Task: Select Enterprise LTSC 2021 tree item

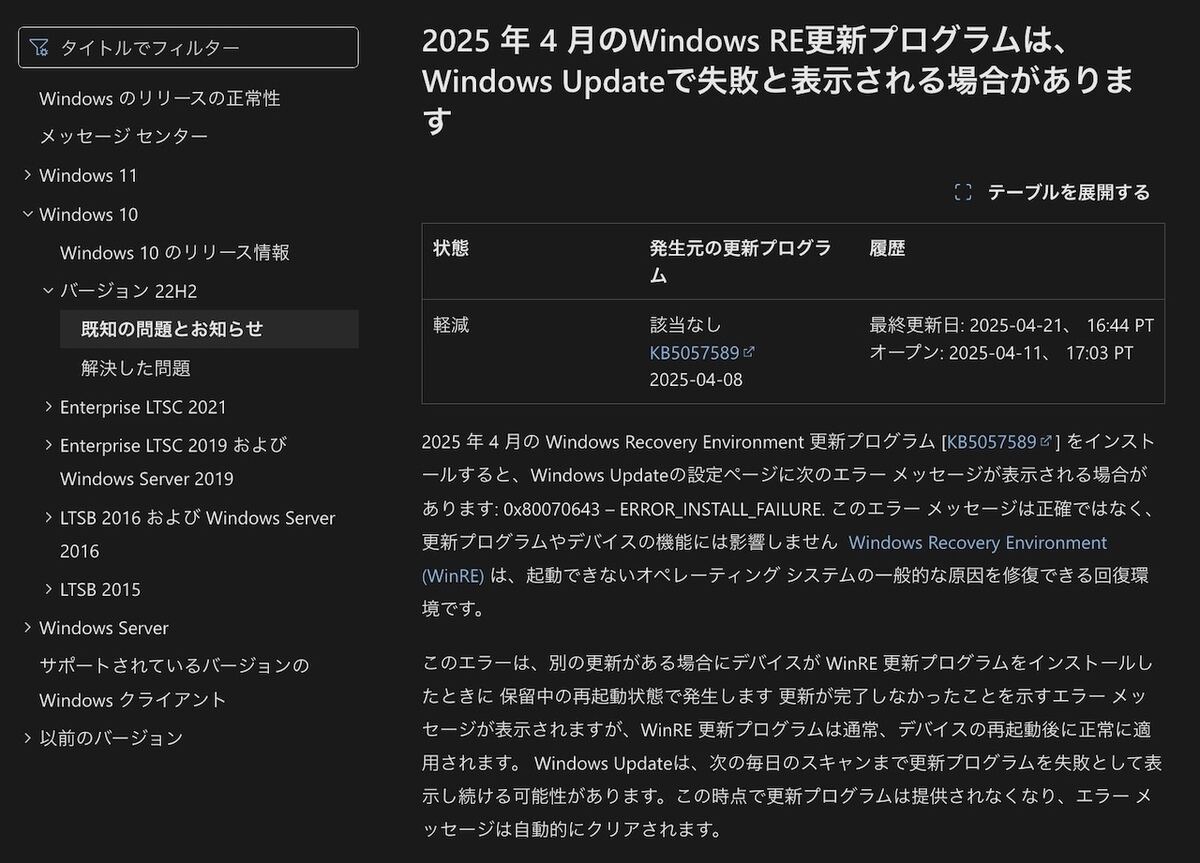Action: click(x=143, y=407)
